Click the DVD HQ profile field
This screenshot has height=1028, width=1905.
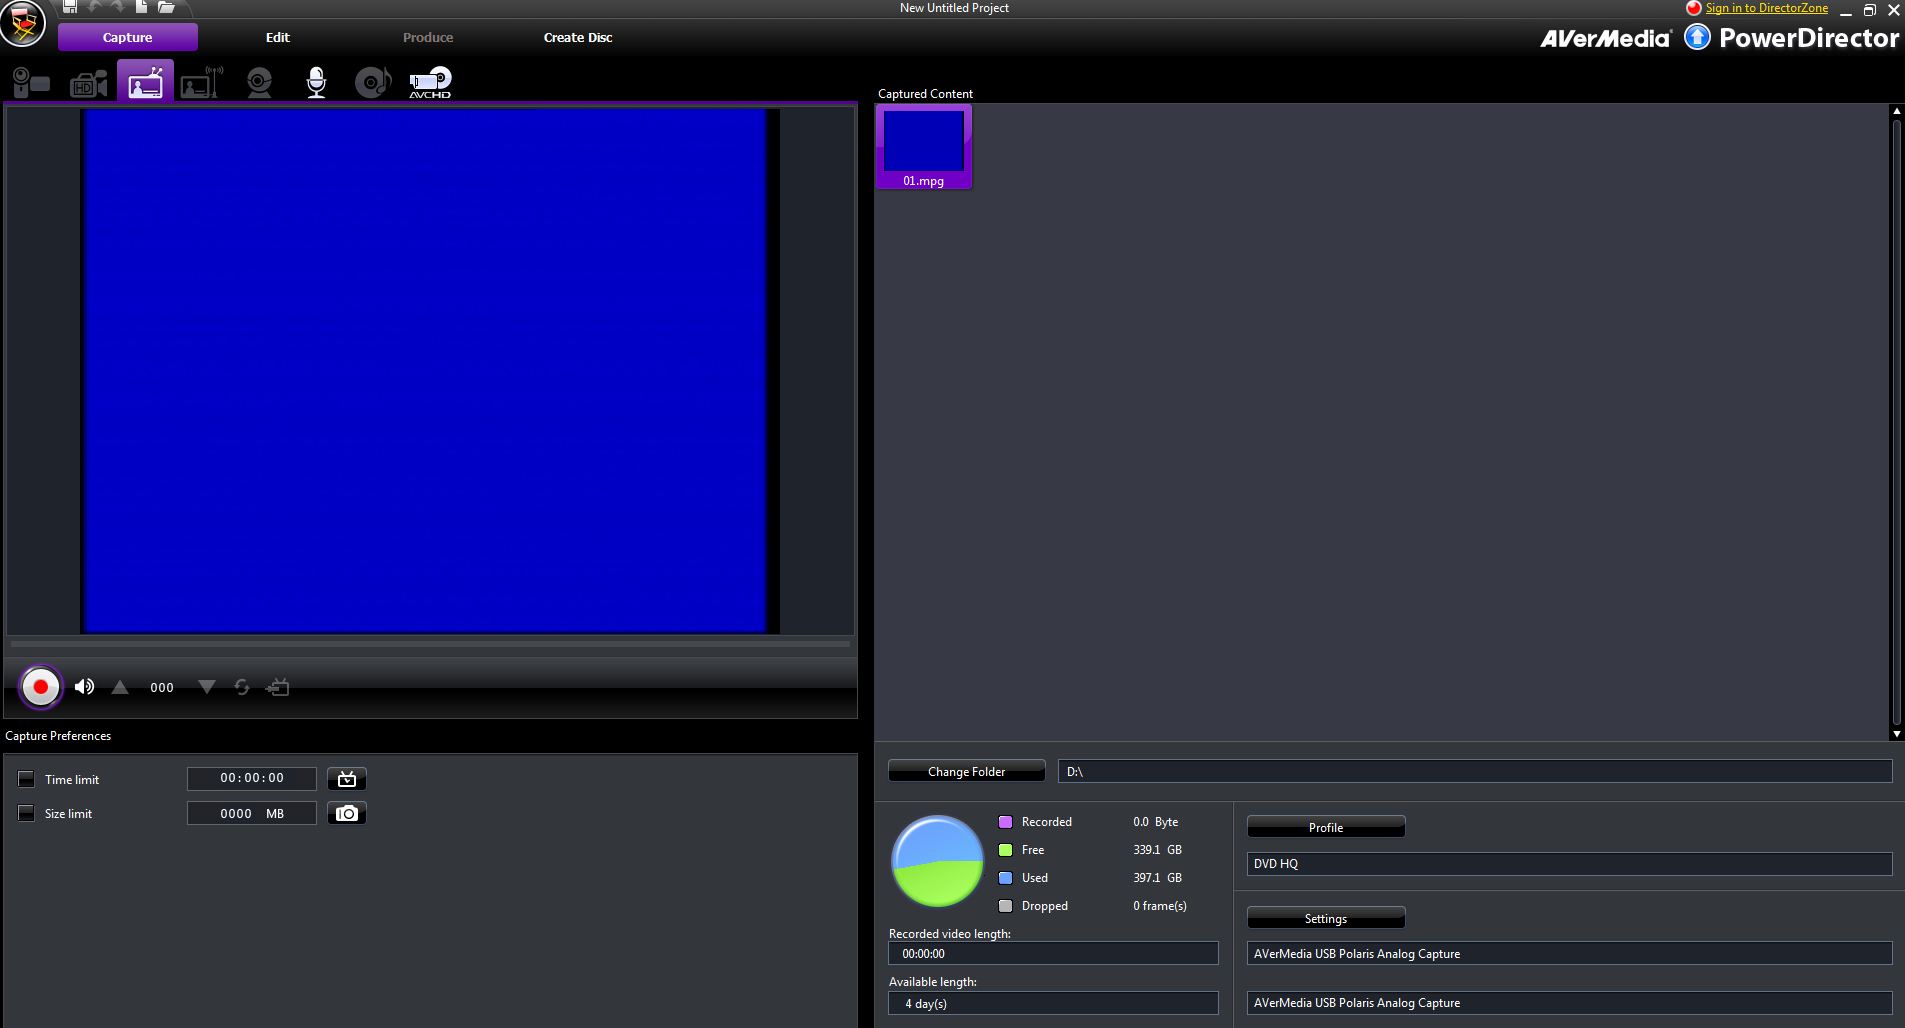point(1569,864)
